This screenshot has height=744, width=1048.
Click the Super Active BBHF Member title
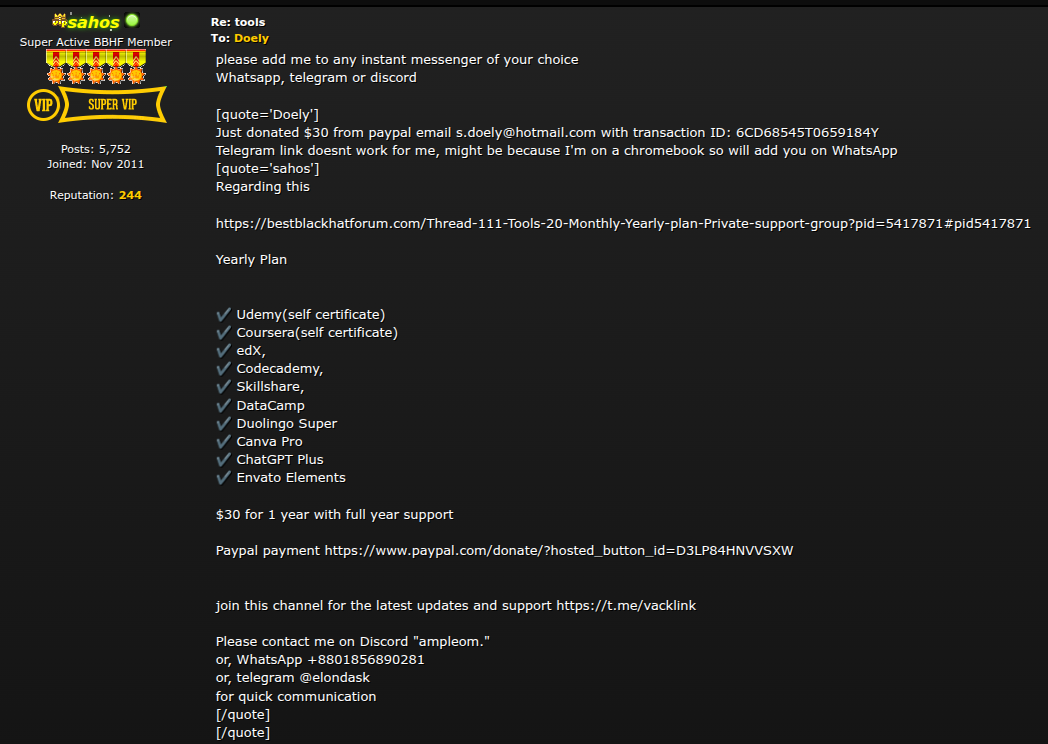pyautogui.click(x=96, y=42)
